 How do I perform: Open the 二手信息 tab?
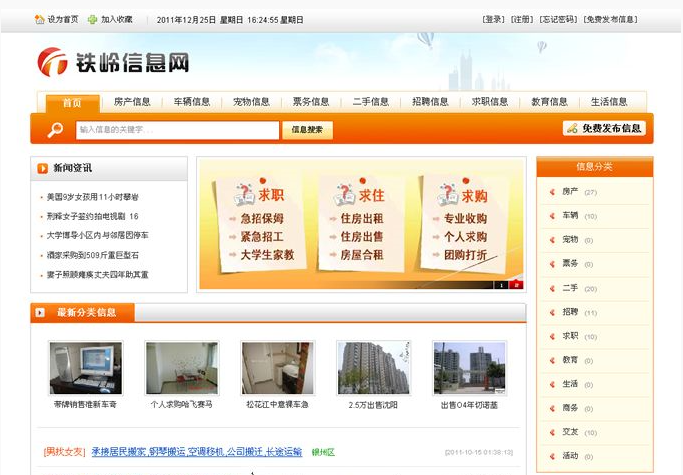(x=371, y=102)
